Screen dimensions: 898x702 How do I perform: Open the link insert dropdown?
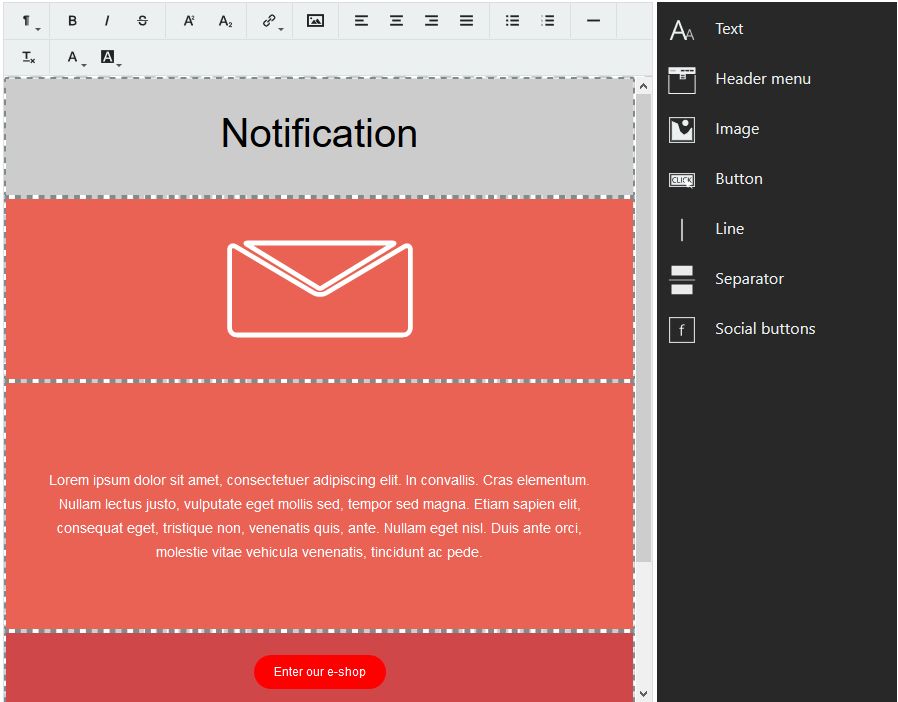[272, 20]
